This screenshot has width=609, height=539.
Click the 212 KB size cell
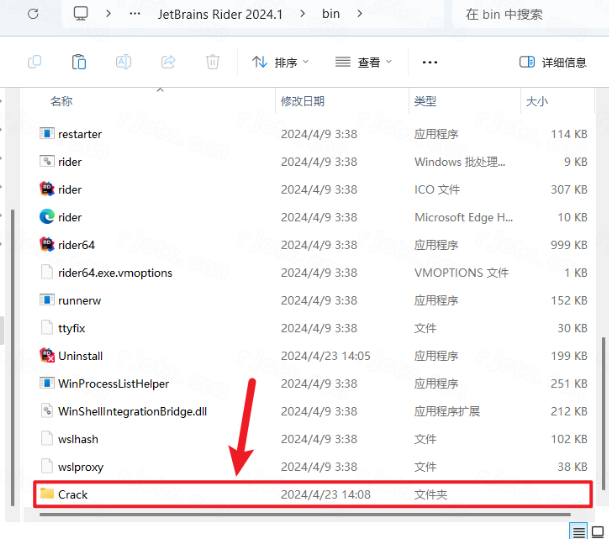[x=569, y=412]
